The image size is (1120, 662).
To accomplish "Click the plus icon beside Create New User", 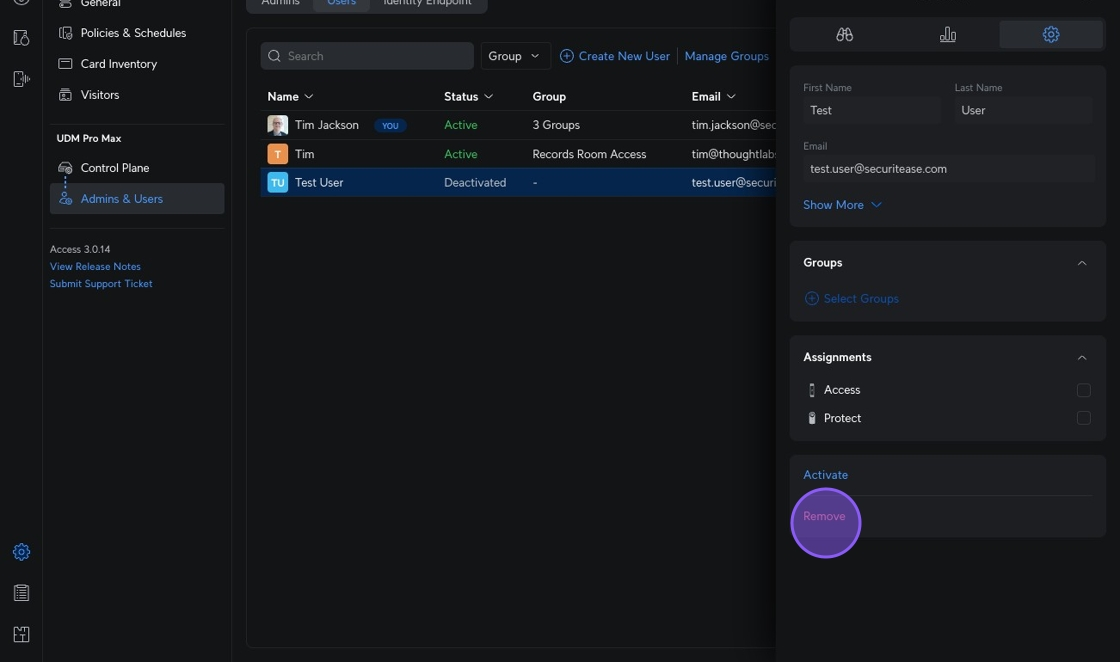I will coord(567,56).
